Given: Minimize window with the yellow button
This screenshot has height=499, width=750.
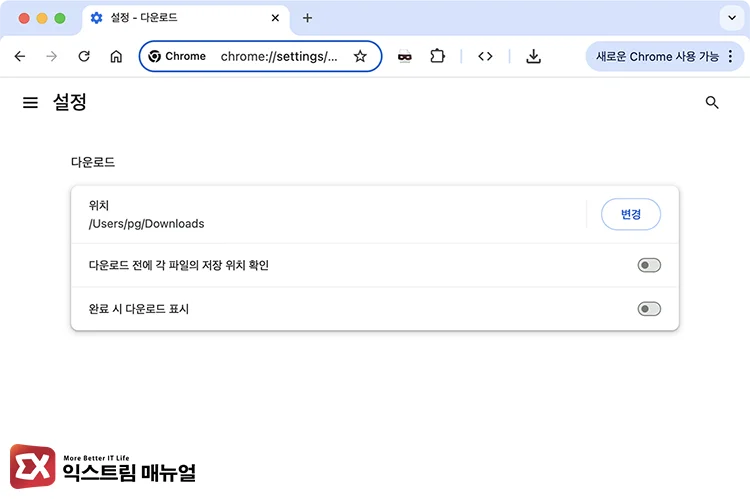Looking at the screenshot, I should click(42, 18).
